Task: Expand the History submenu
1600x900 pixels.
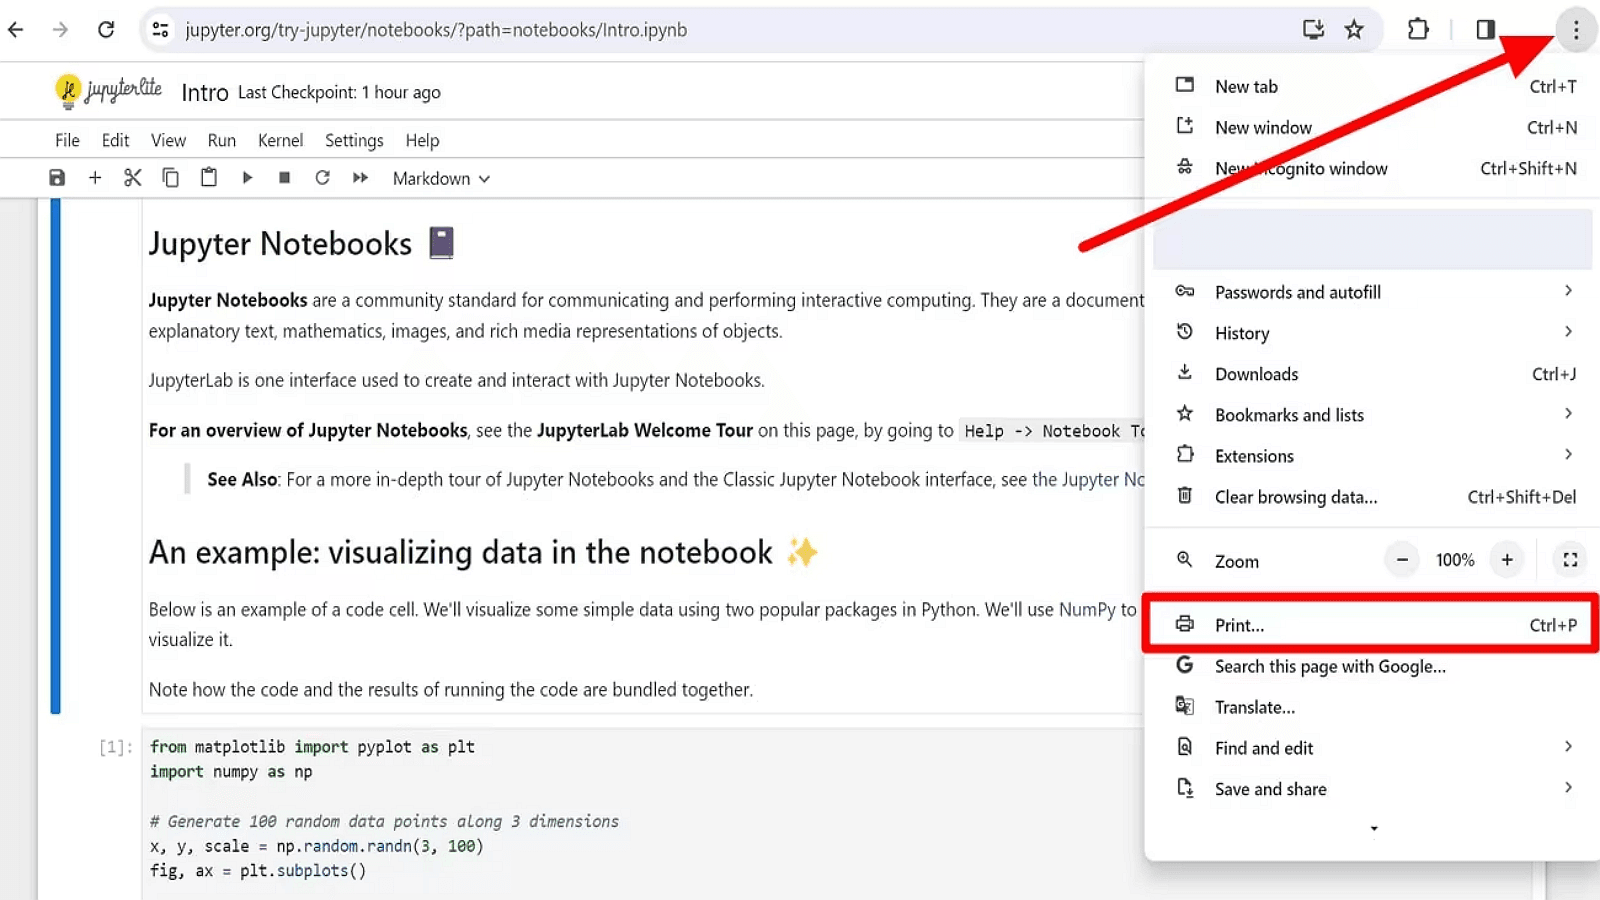Action: pos(1372,333)
